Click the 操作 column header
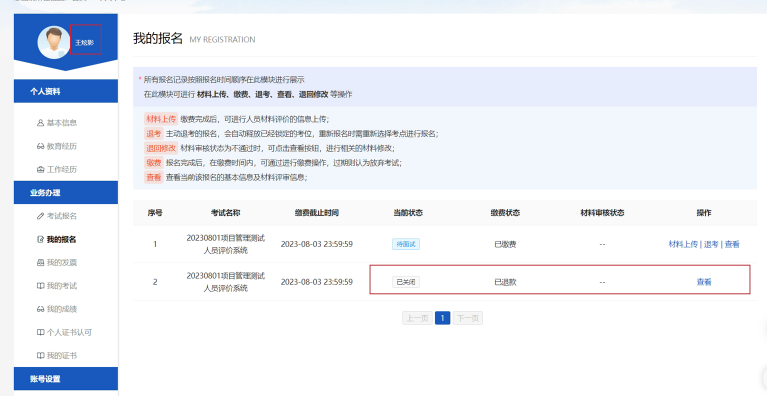The height and width of the screenshot is (396, 767). click(x=704, y=213)
